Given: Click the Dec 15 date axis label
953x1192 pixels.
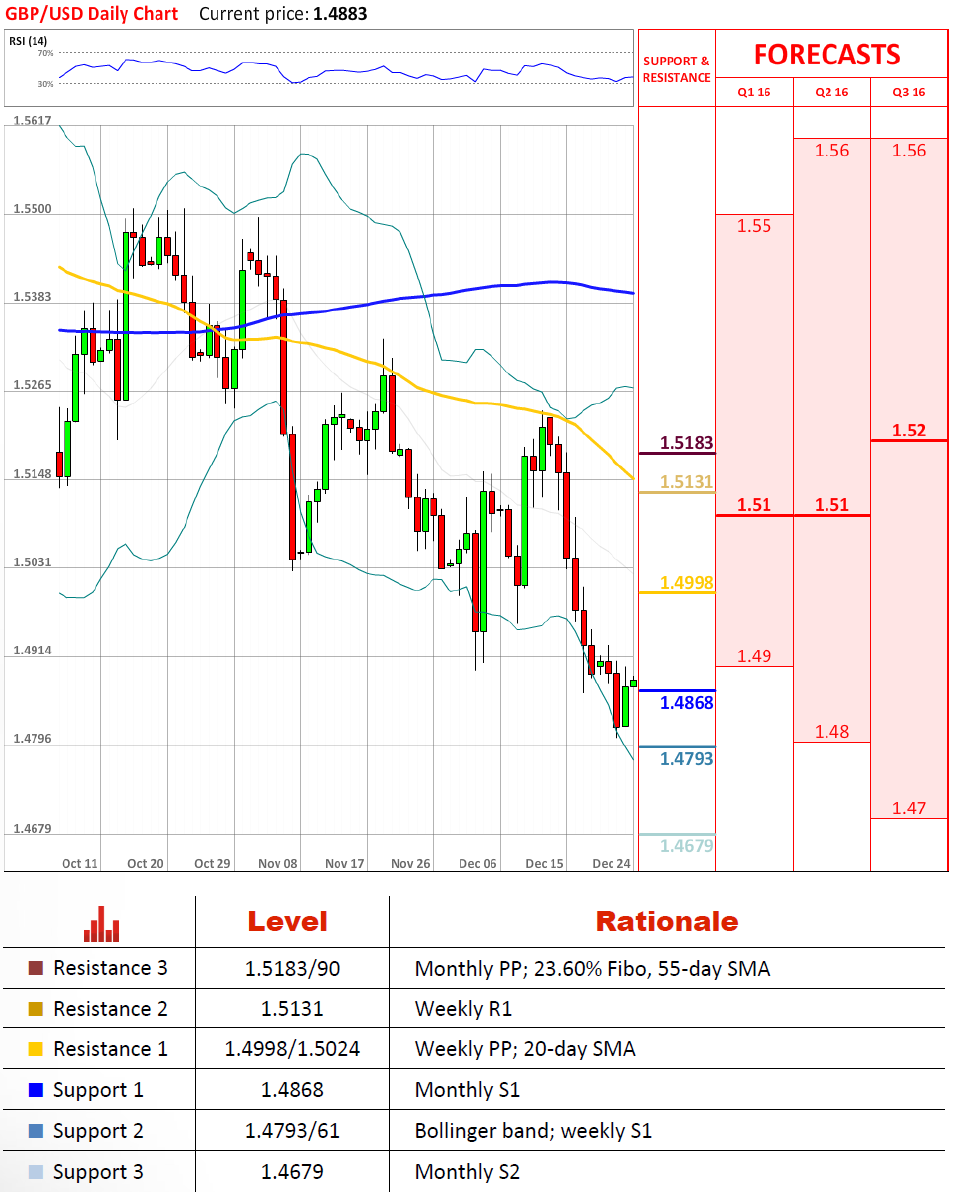Looking at the screenshot, I should point(544,864).
